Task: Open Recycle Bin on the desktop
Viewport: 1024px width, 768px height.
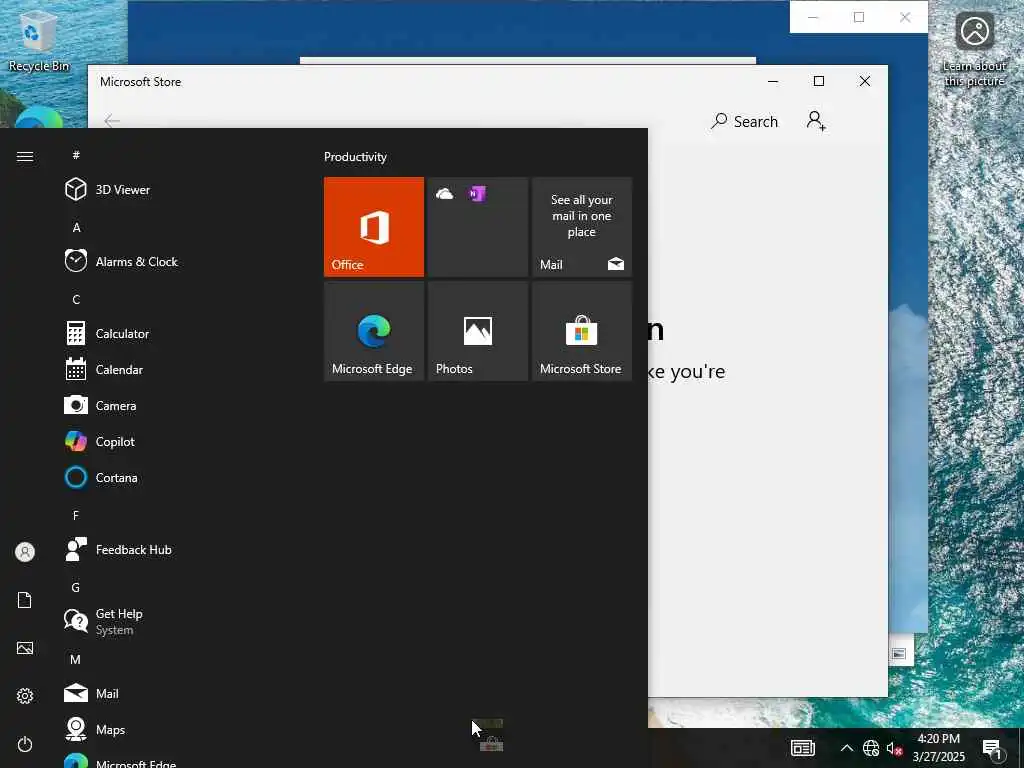Action: click(39, 42)
